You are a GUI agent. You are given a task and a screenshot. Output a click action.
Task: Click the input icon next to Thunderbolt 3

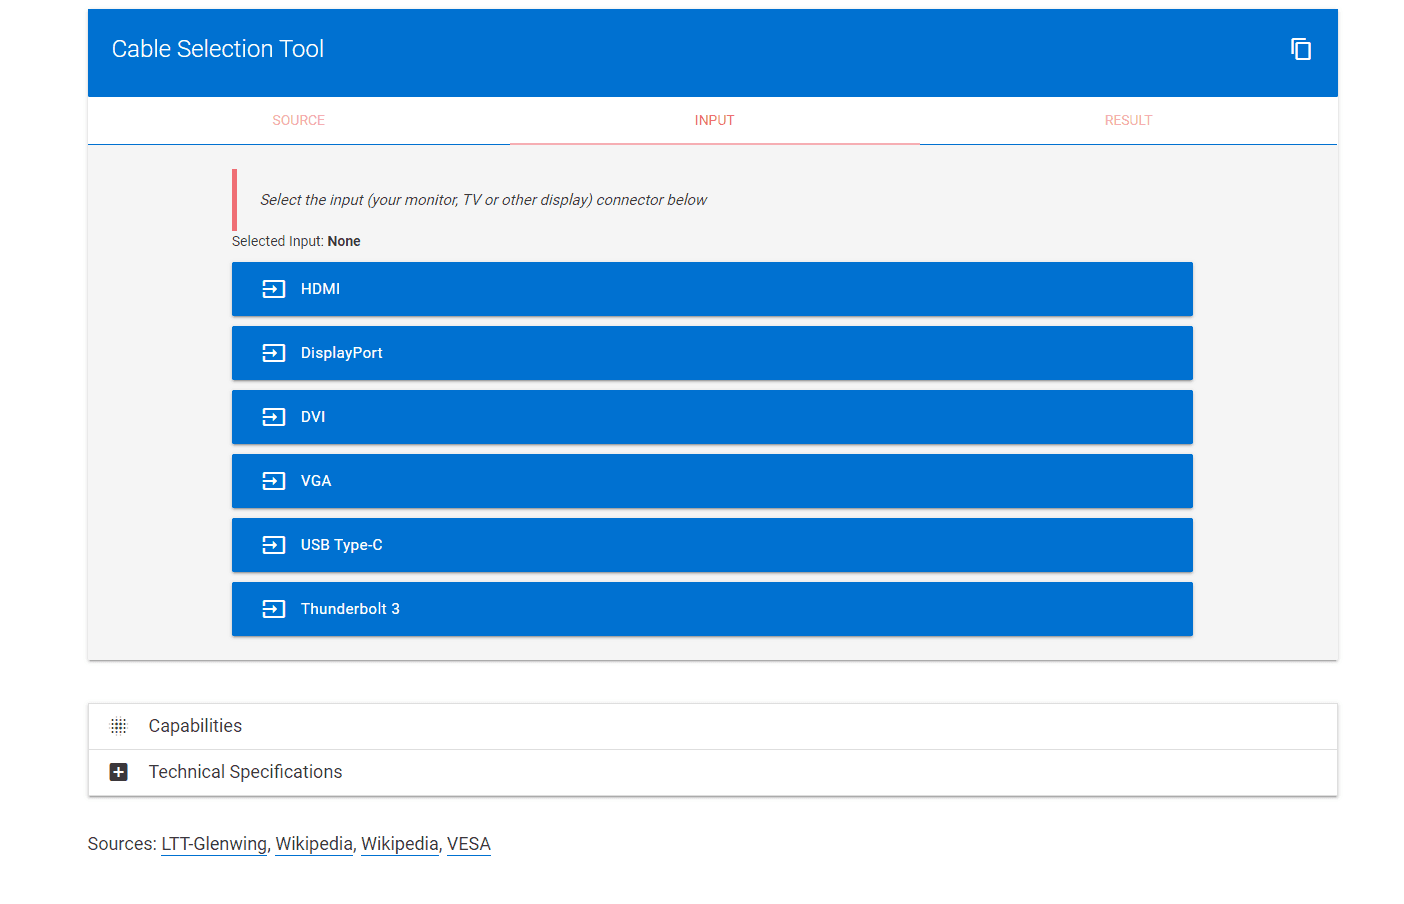(x=273, y=609)
